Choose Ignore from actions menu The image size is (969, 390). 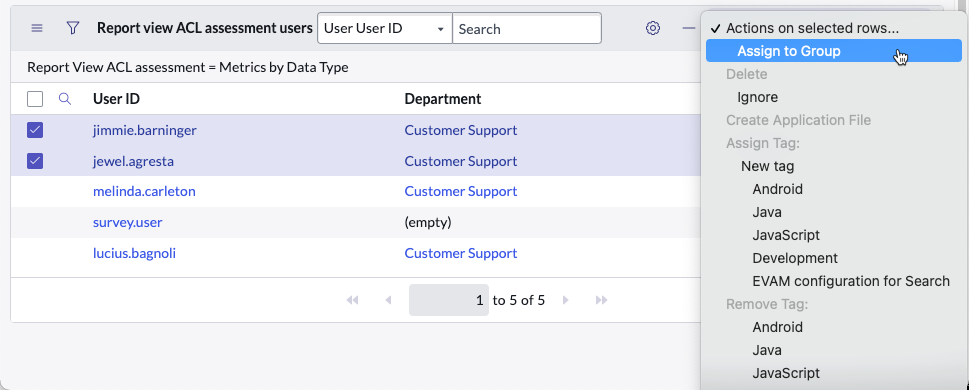(x=758, y=97)
